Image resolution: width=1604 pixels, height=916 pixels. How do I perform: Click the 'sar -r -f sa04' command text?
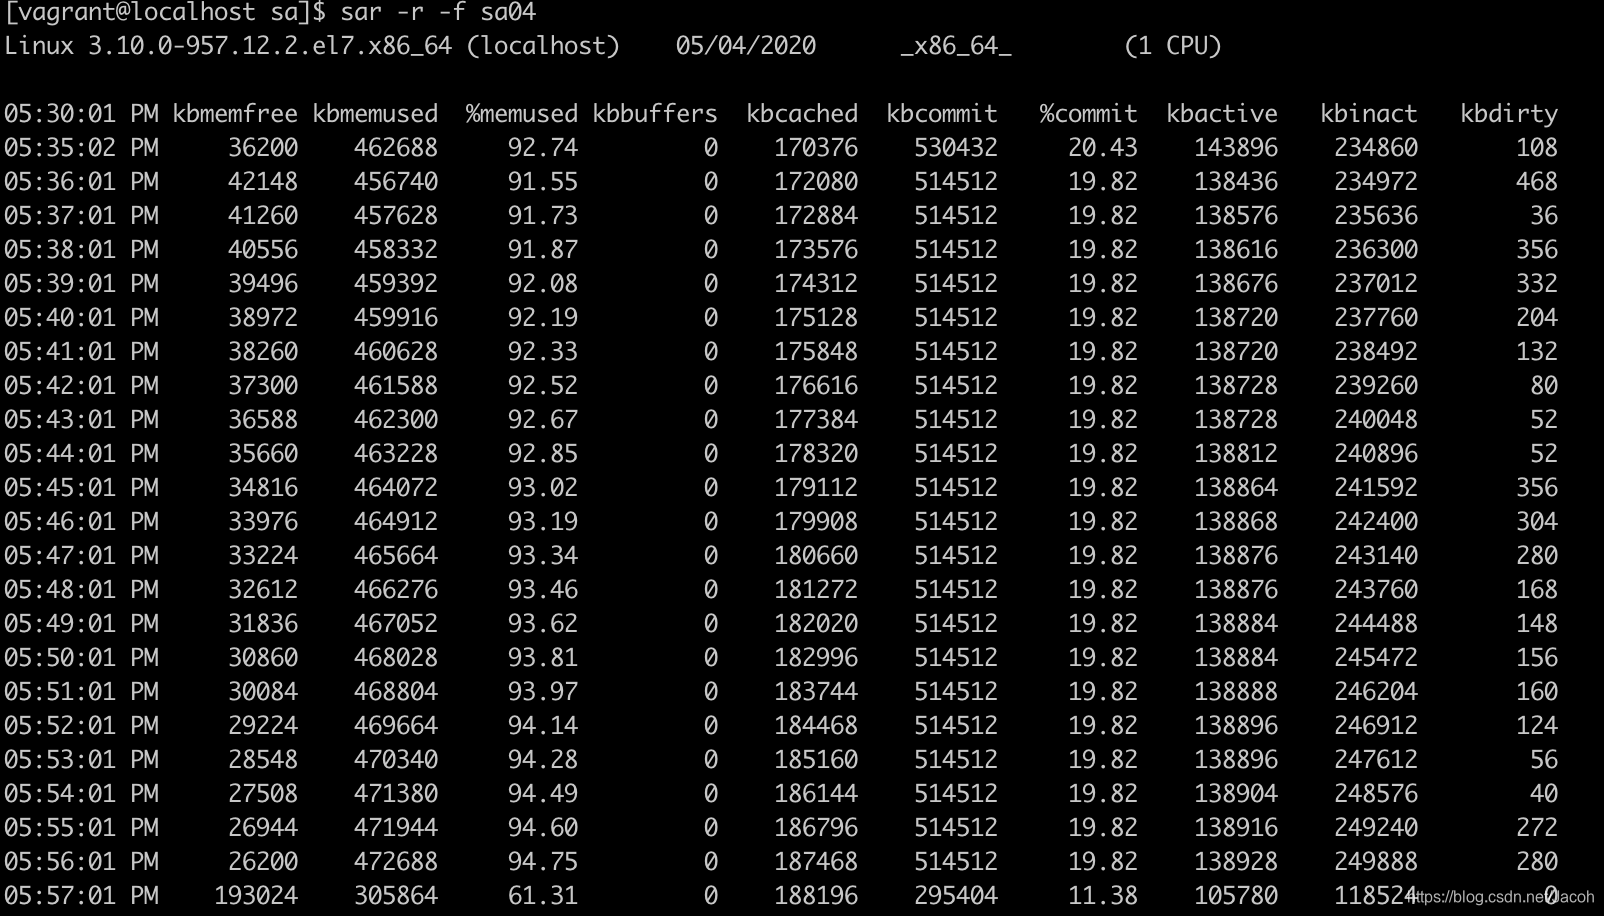(x=438, y=12)
